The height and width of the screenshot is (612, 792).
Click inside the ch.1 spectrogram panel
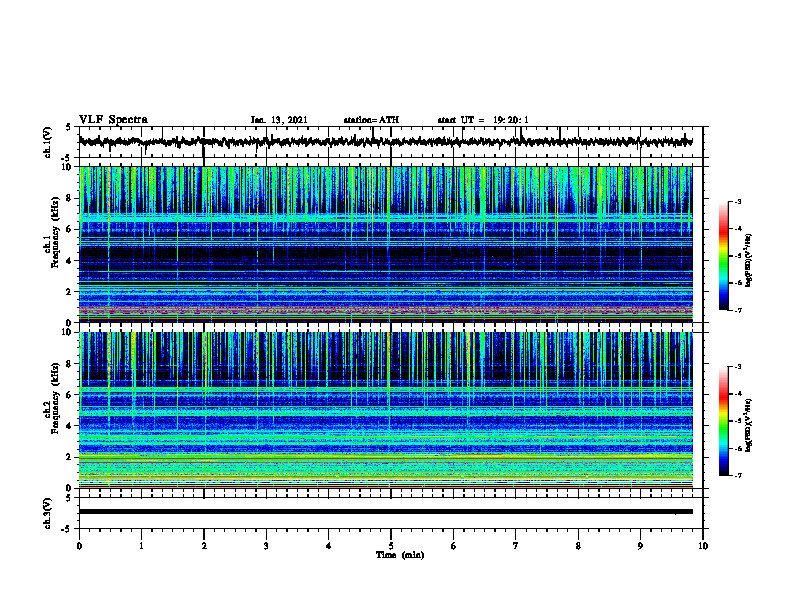[385, 244]
